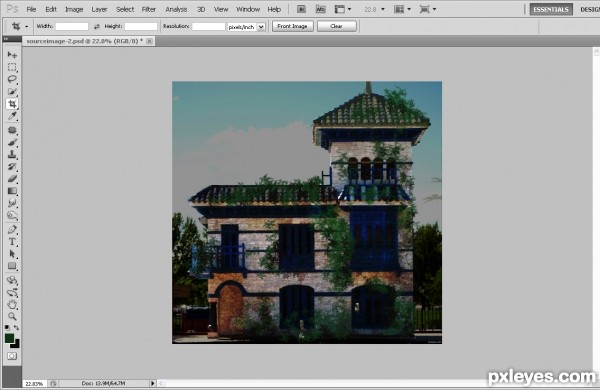
Task: Open the File menu
Action: click(31, 9)
